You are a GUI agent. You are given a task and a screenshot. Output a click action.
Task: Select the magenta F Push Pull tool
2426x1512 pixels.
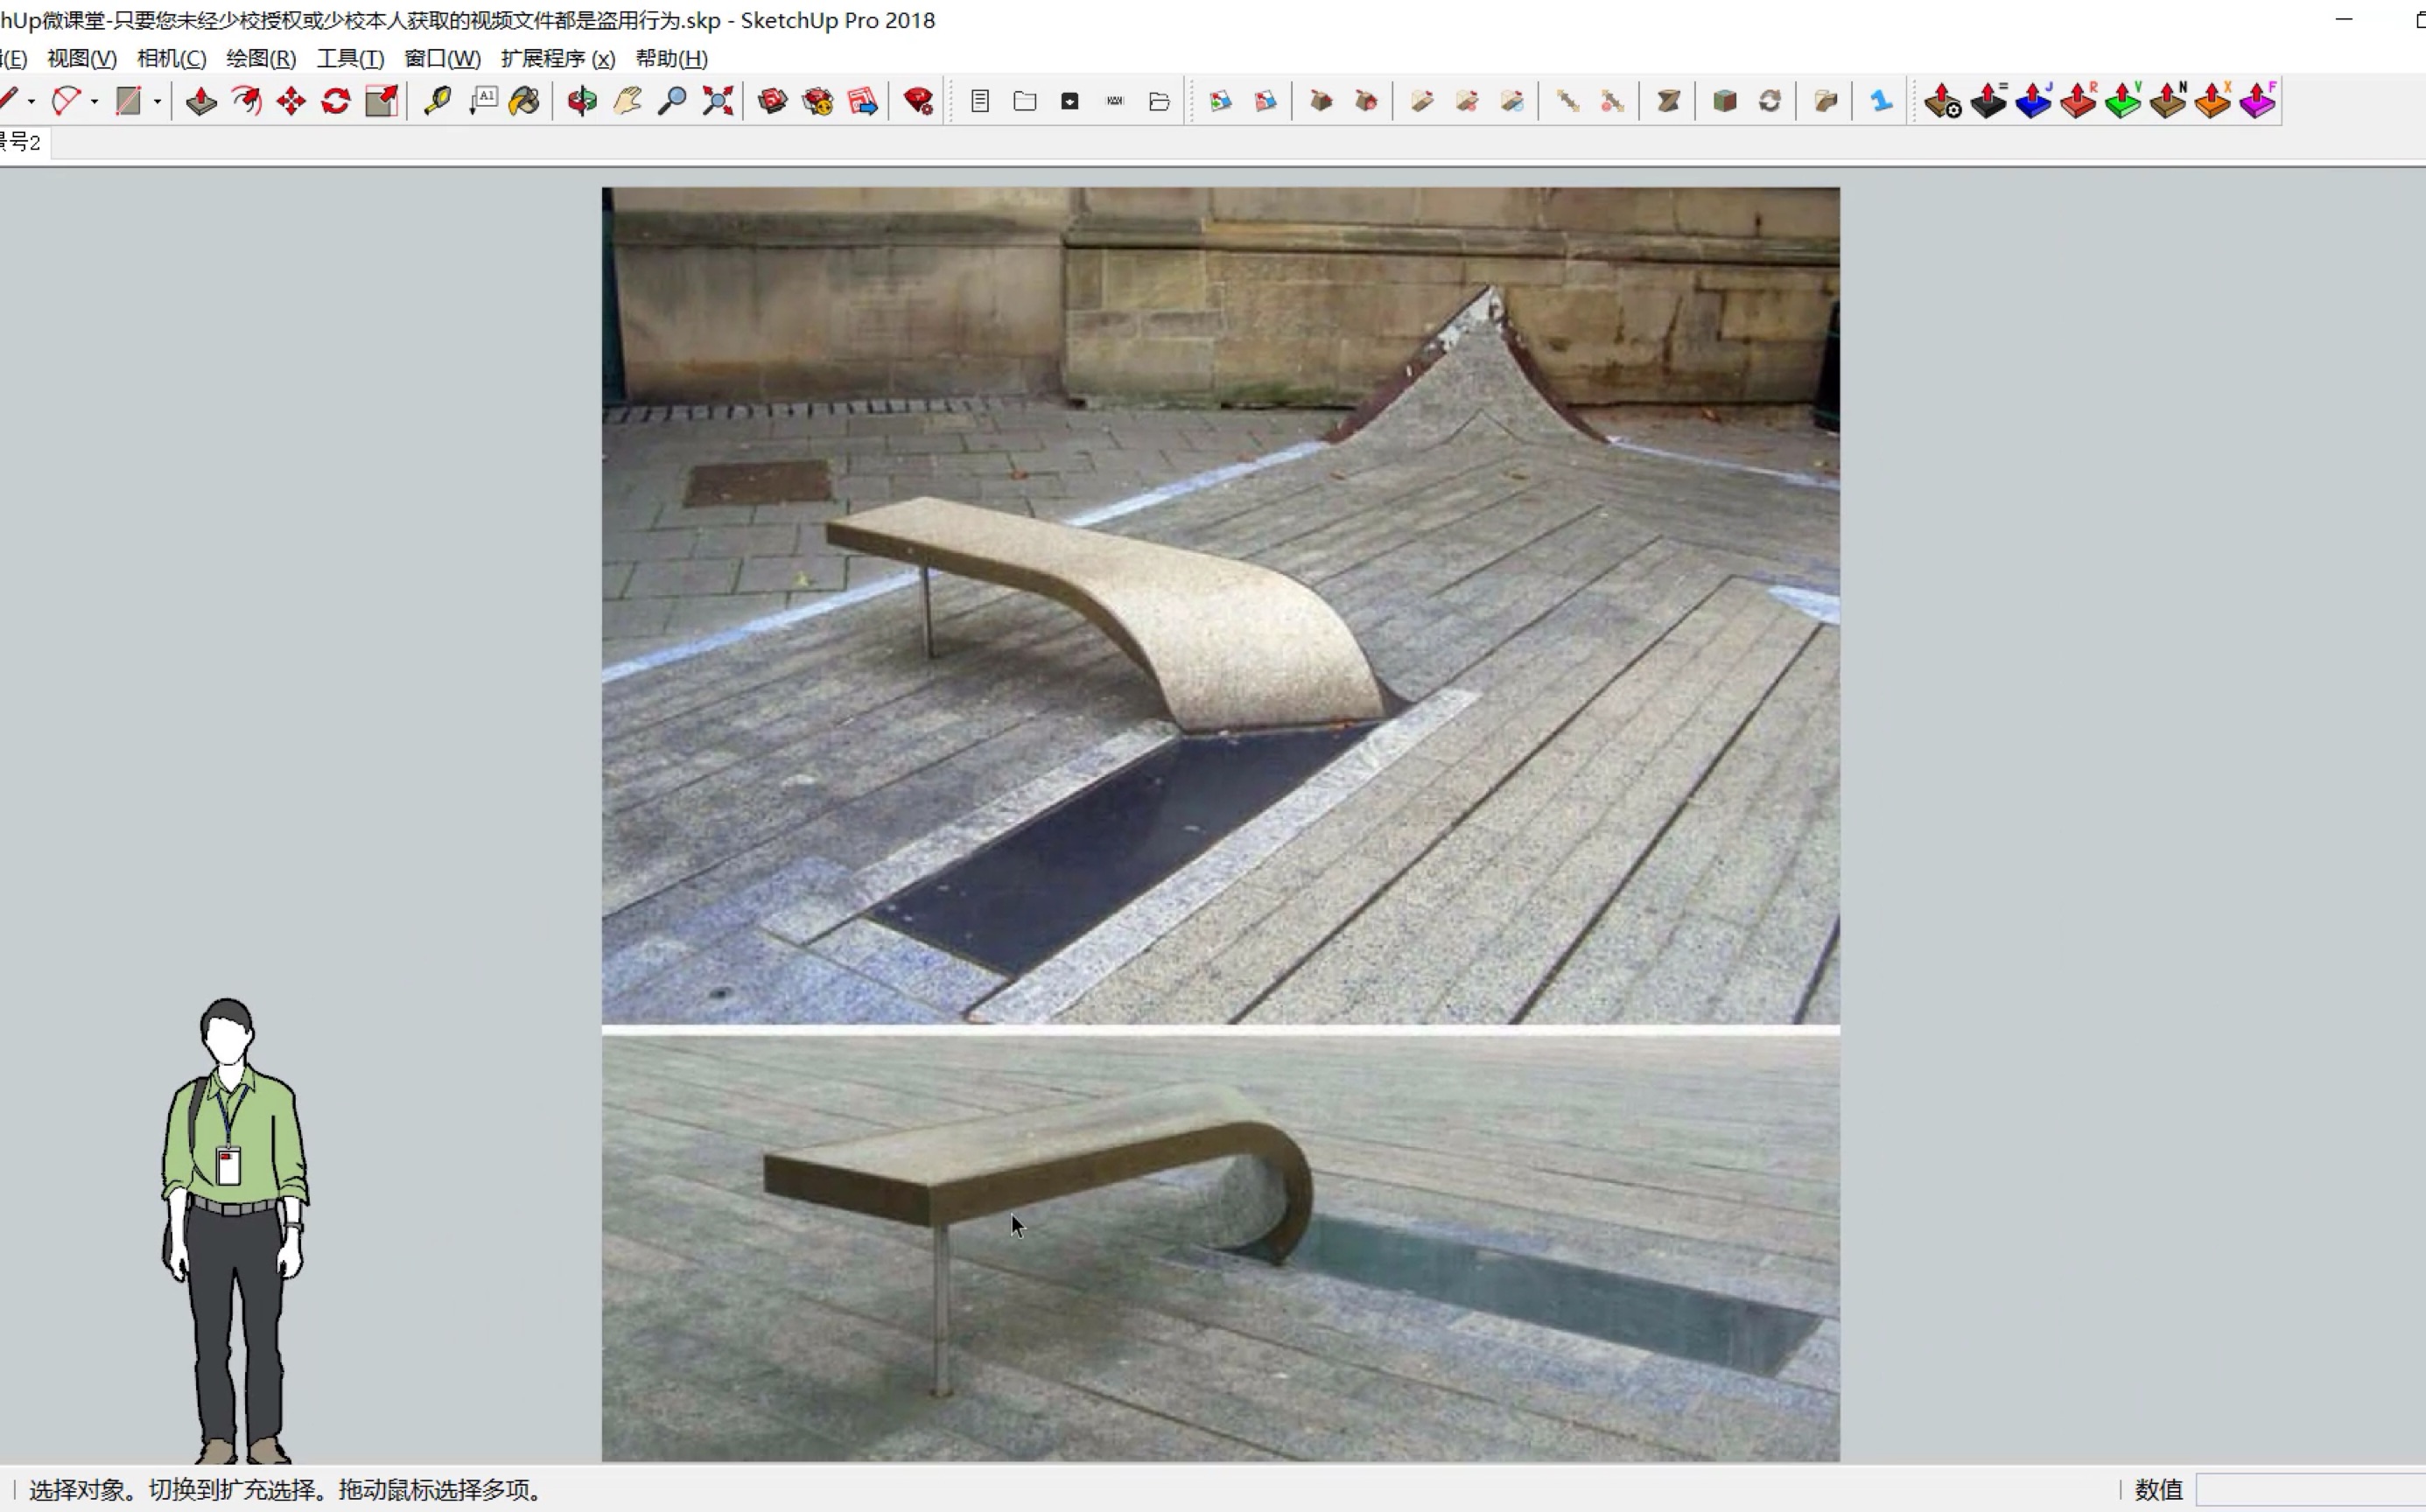2258,101
